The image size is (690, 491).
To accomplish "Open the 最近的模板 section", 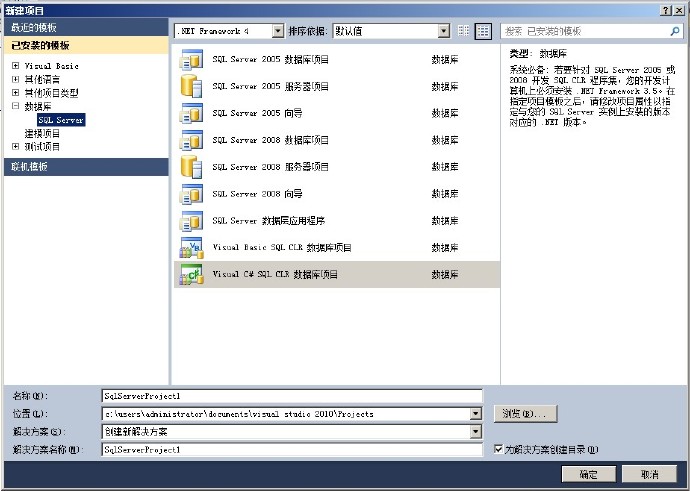I will coord(86,27).
